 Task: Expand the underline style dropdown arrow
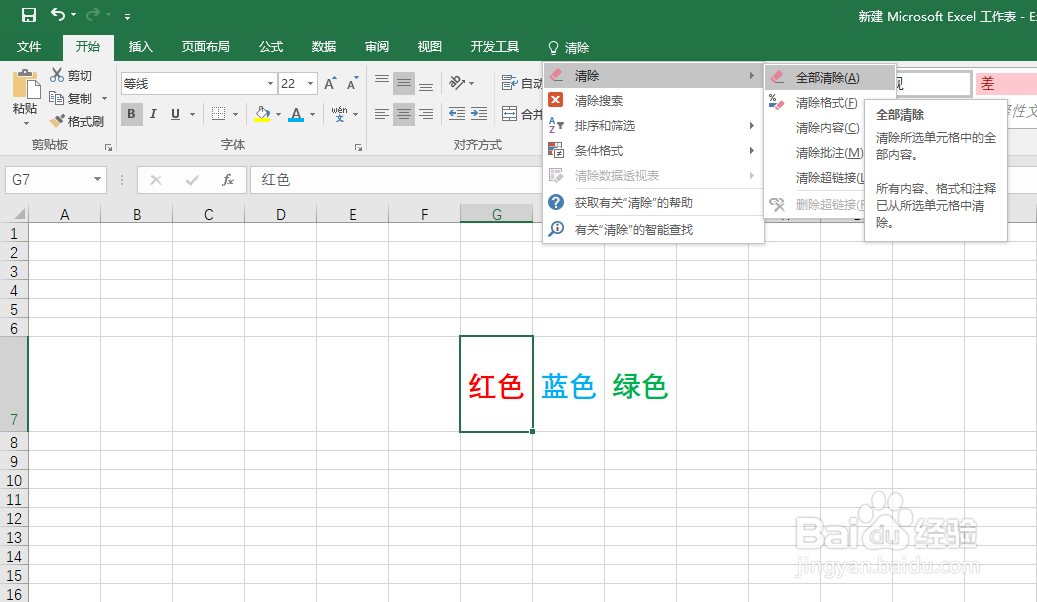point(192,114)
